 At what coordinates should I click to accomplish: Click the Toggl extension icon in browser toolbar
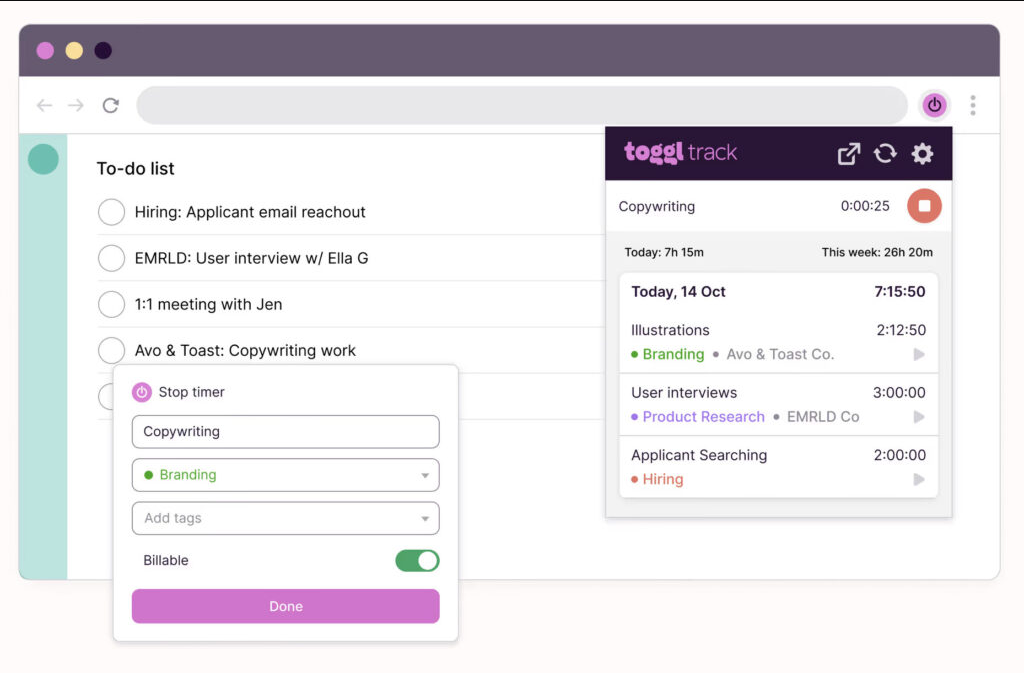[935, 105]
